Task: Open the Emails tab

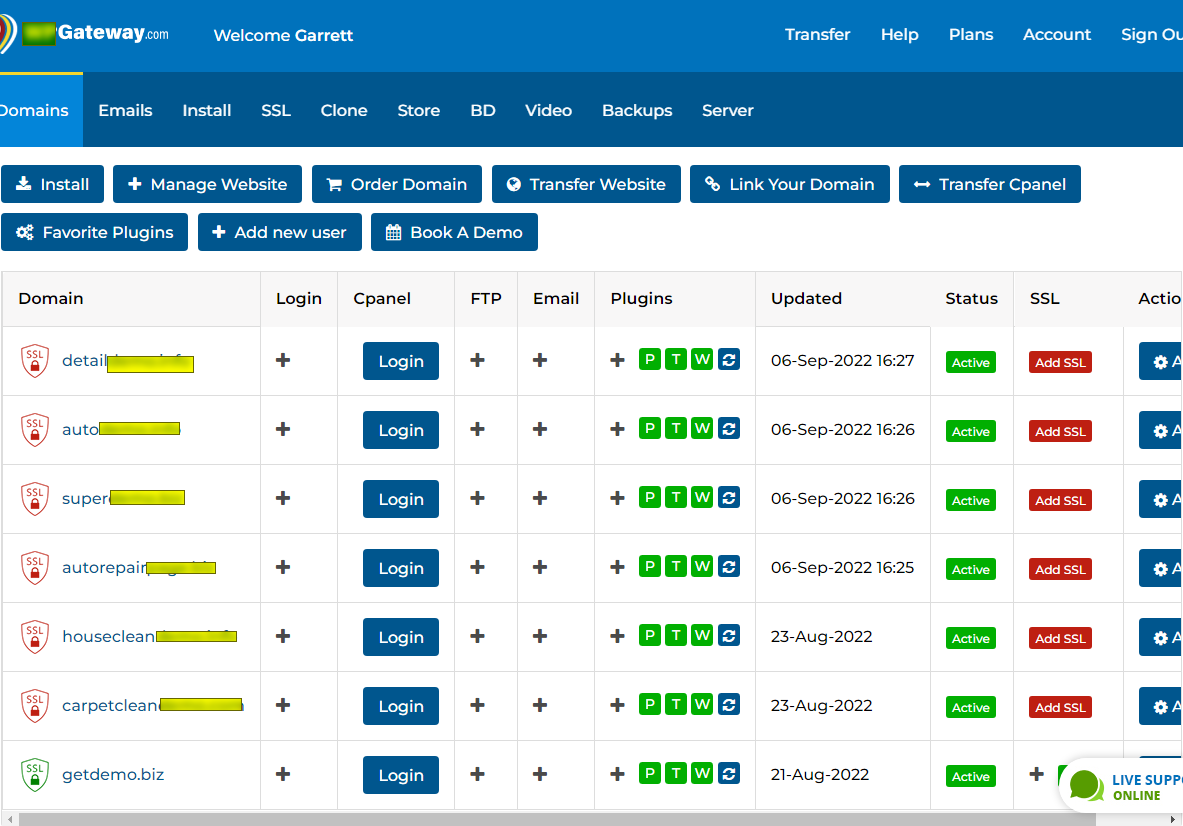Action: [x=125, y=110]
